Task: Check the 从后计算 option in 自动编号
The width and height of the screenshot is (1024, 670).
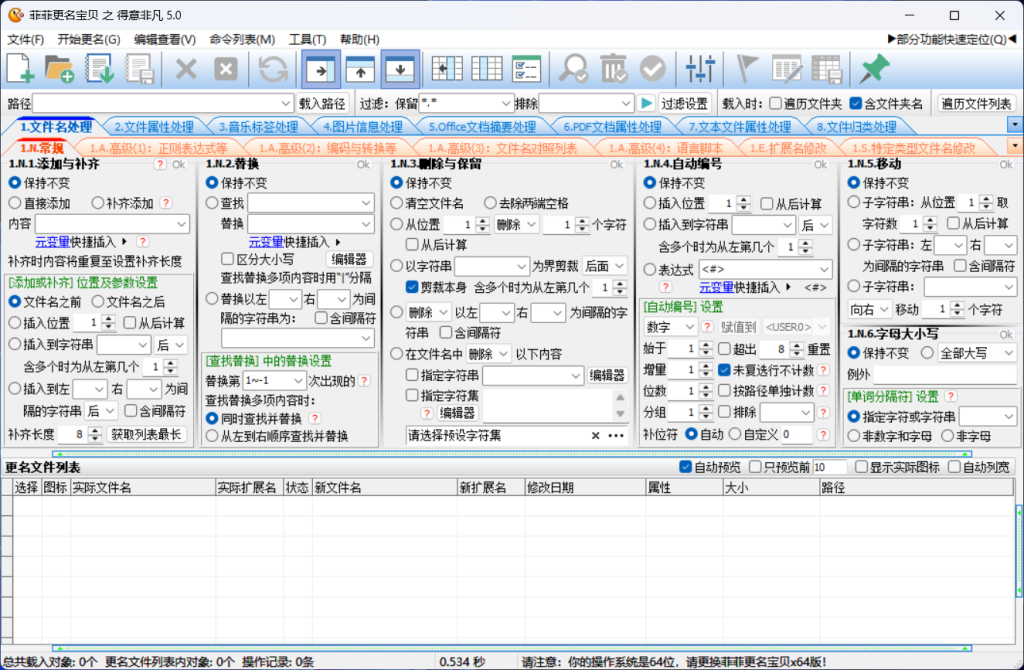Action: point(767,204)
